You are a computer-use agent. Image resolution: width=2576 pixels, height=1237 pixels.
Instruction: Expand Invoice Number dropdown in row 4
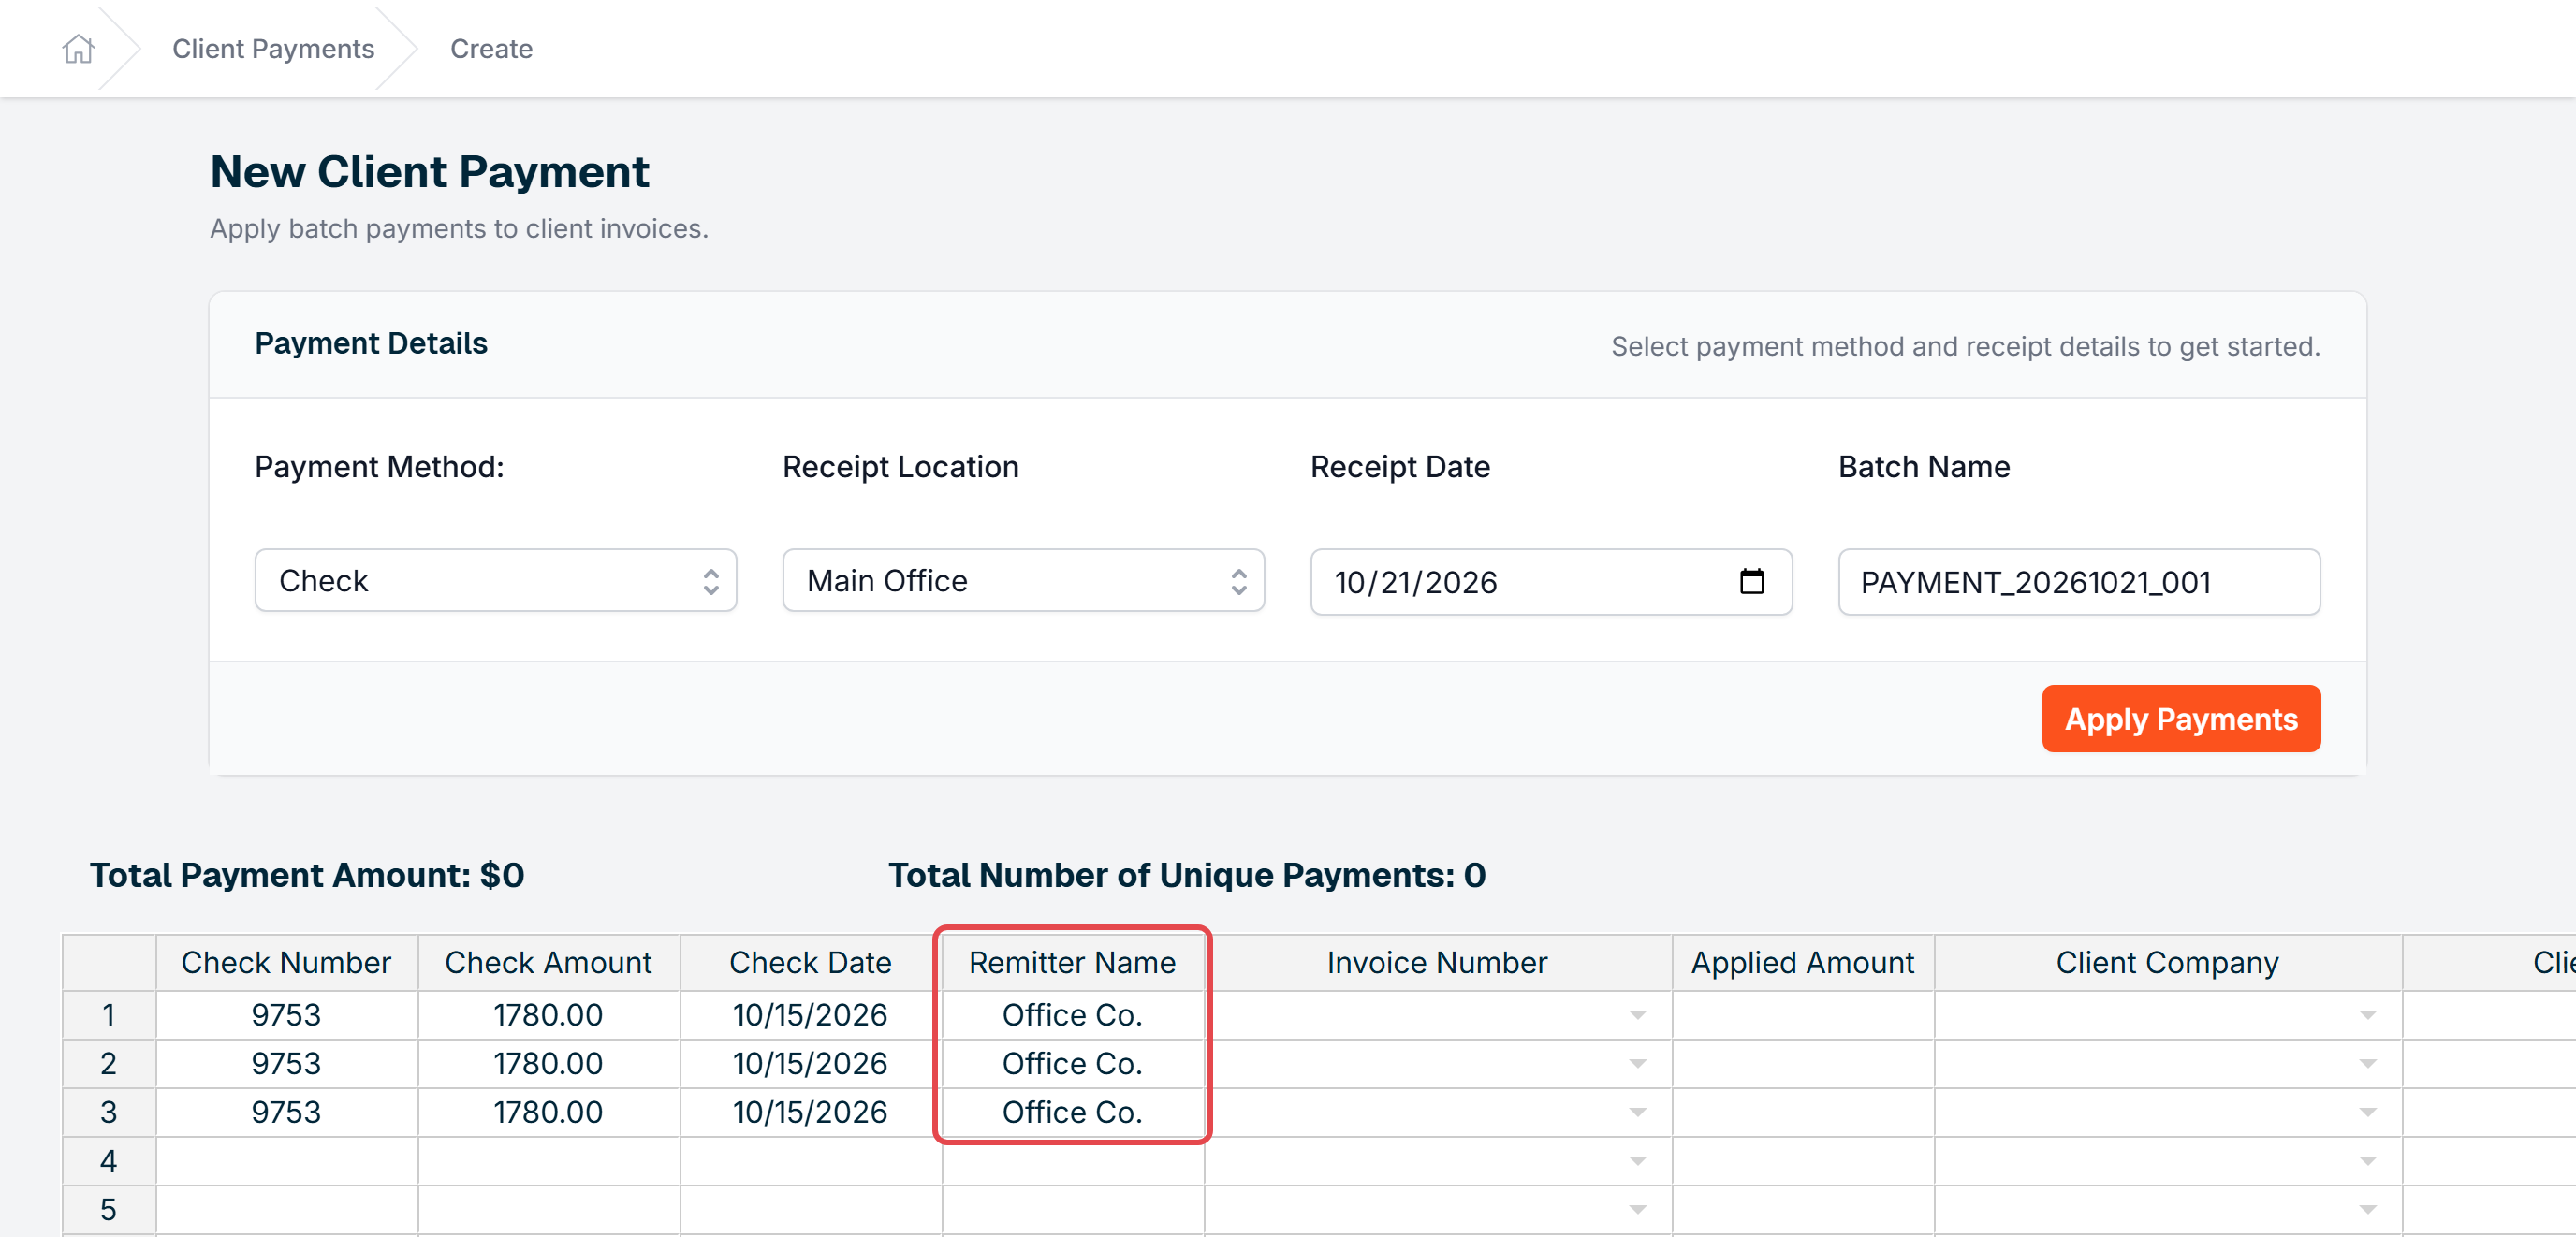[x=1637, y=1161]
